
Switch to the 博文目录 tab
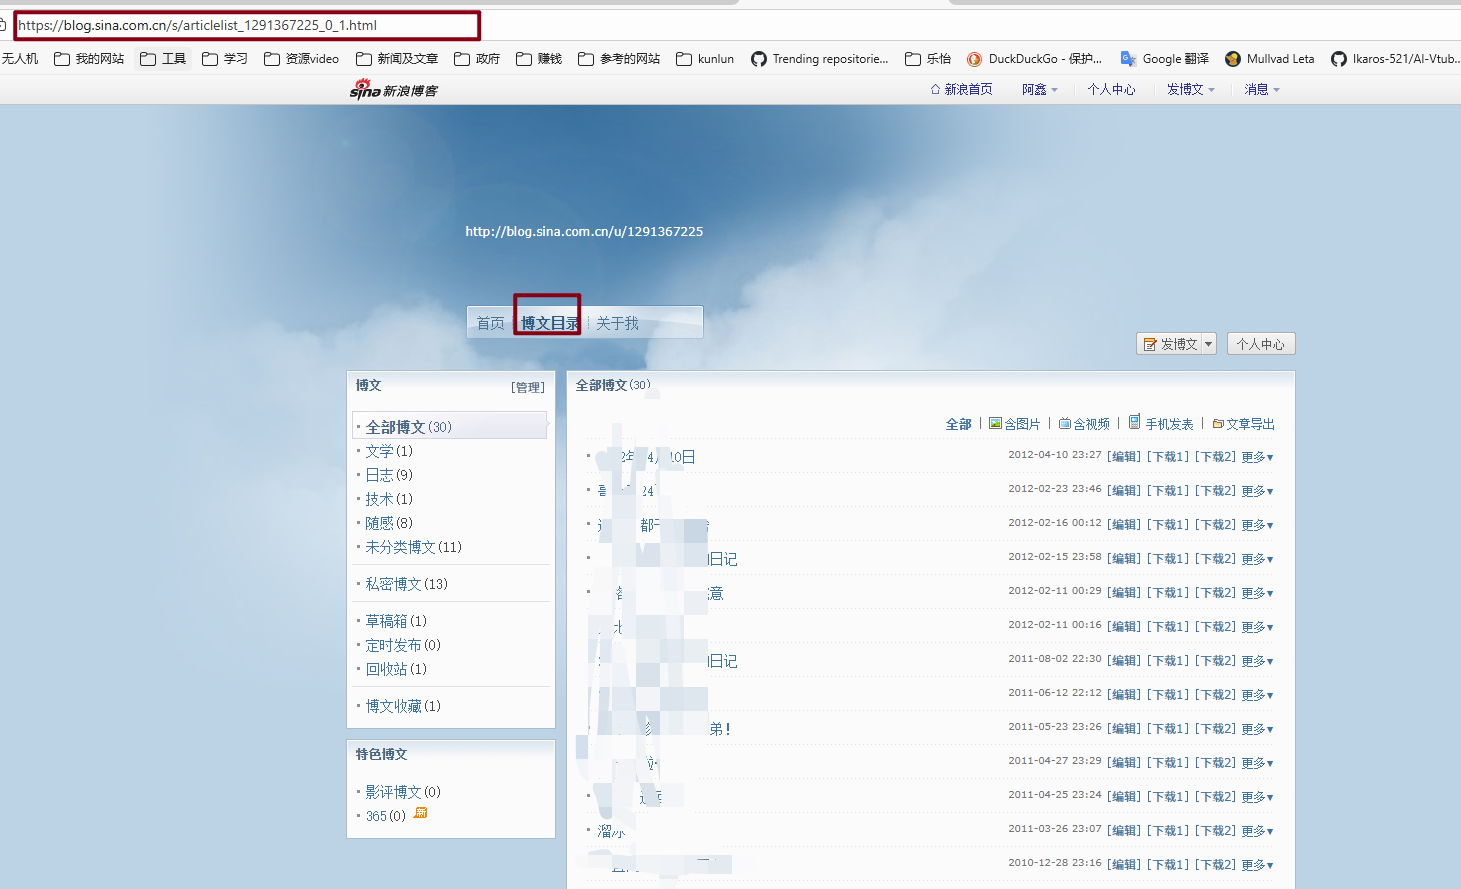549,323
